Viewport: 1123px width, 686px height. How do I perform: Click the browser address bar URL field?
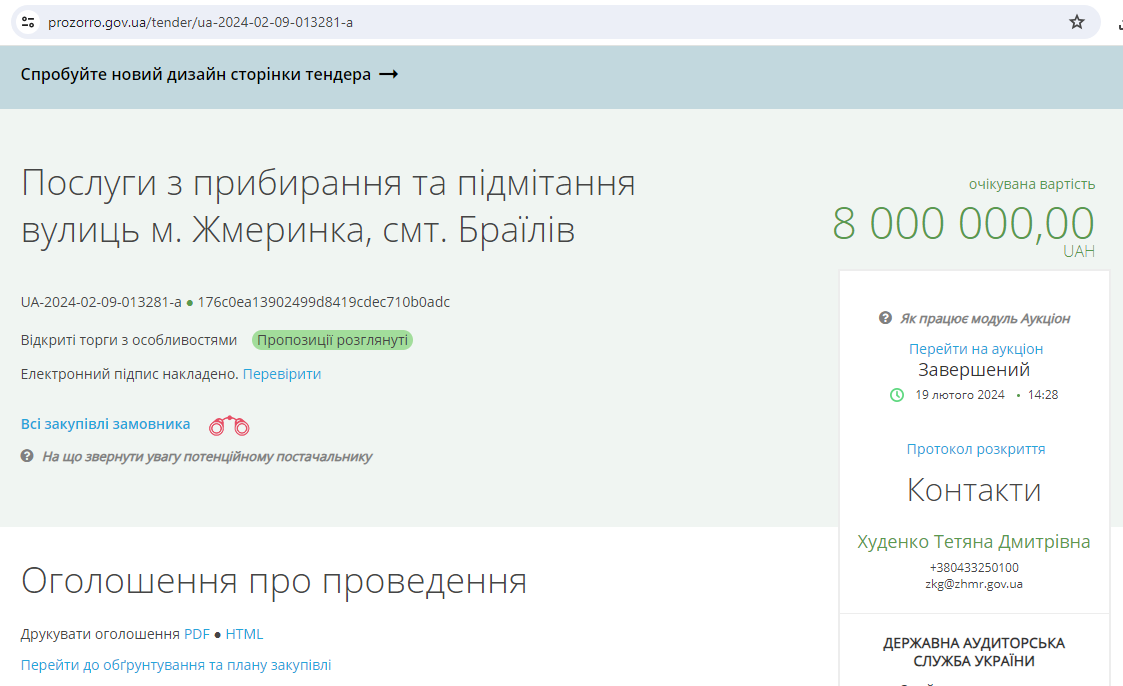(x=200, y=20)
